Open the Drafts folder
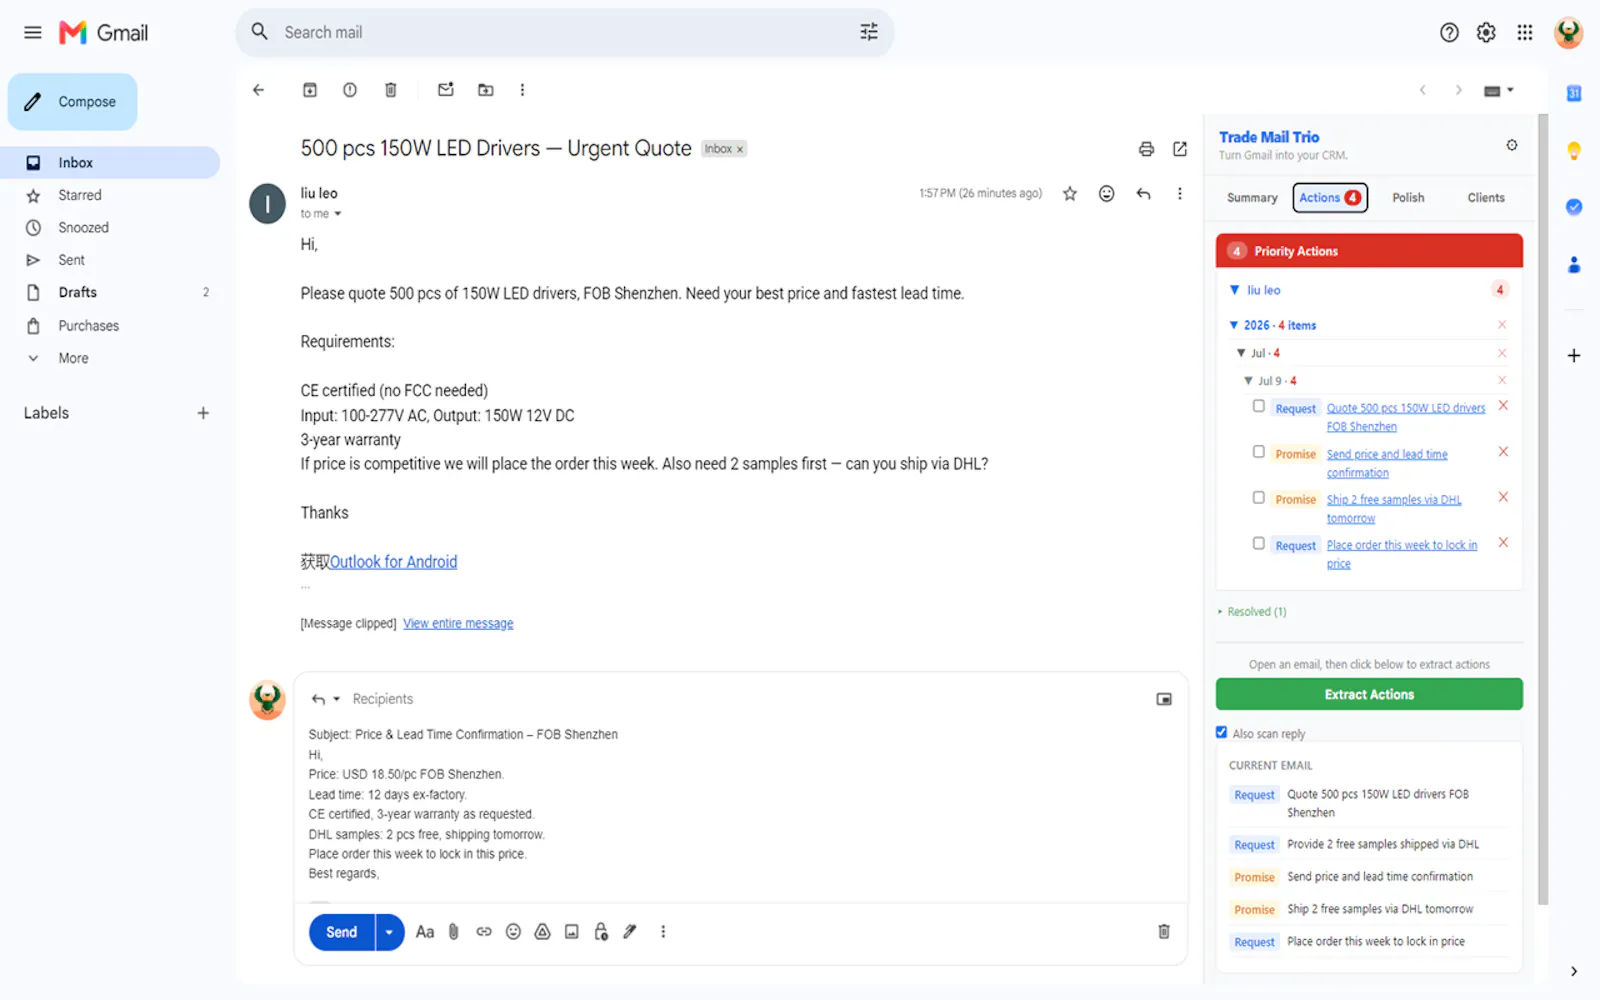Image resolution: width=1600 pixels, height=1000 pixels. (78, 292)
